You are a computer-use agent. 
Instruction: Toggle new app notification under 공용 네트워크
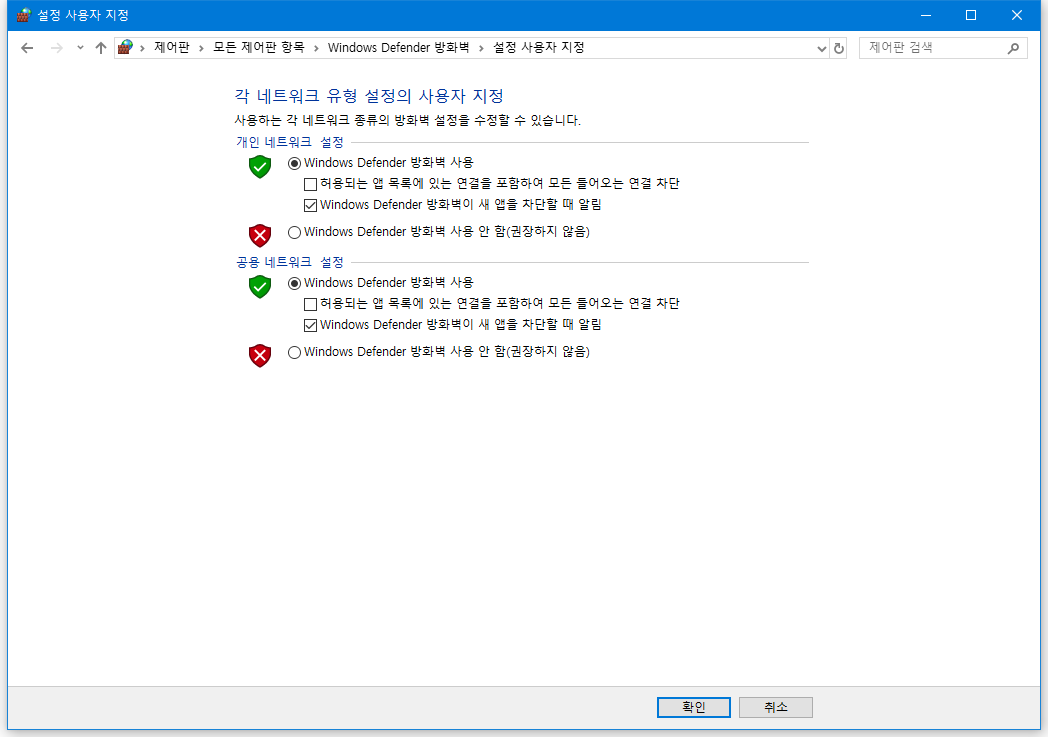click(x=310, y=325)
